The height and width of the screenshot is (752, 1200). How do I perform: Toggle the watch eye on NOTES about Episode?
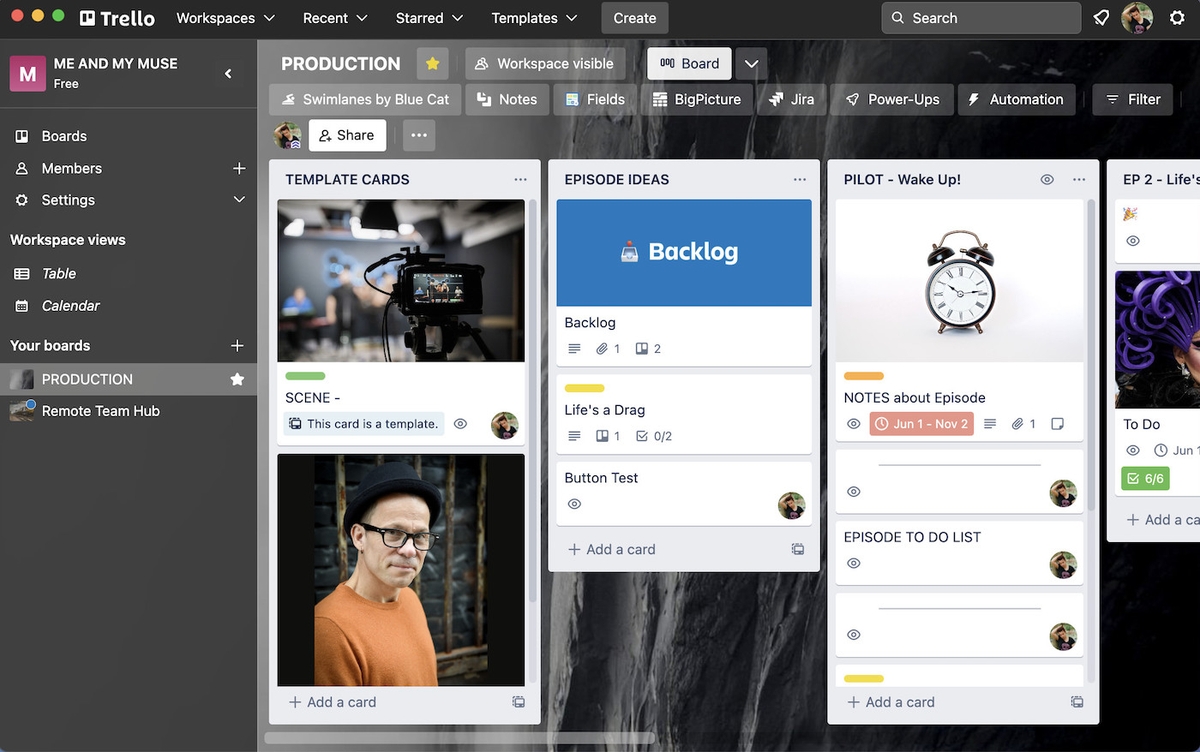point(854,423)
